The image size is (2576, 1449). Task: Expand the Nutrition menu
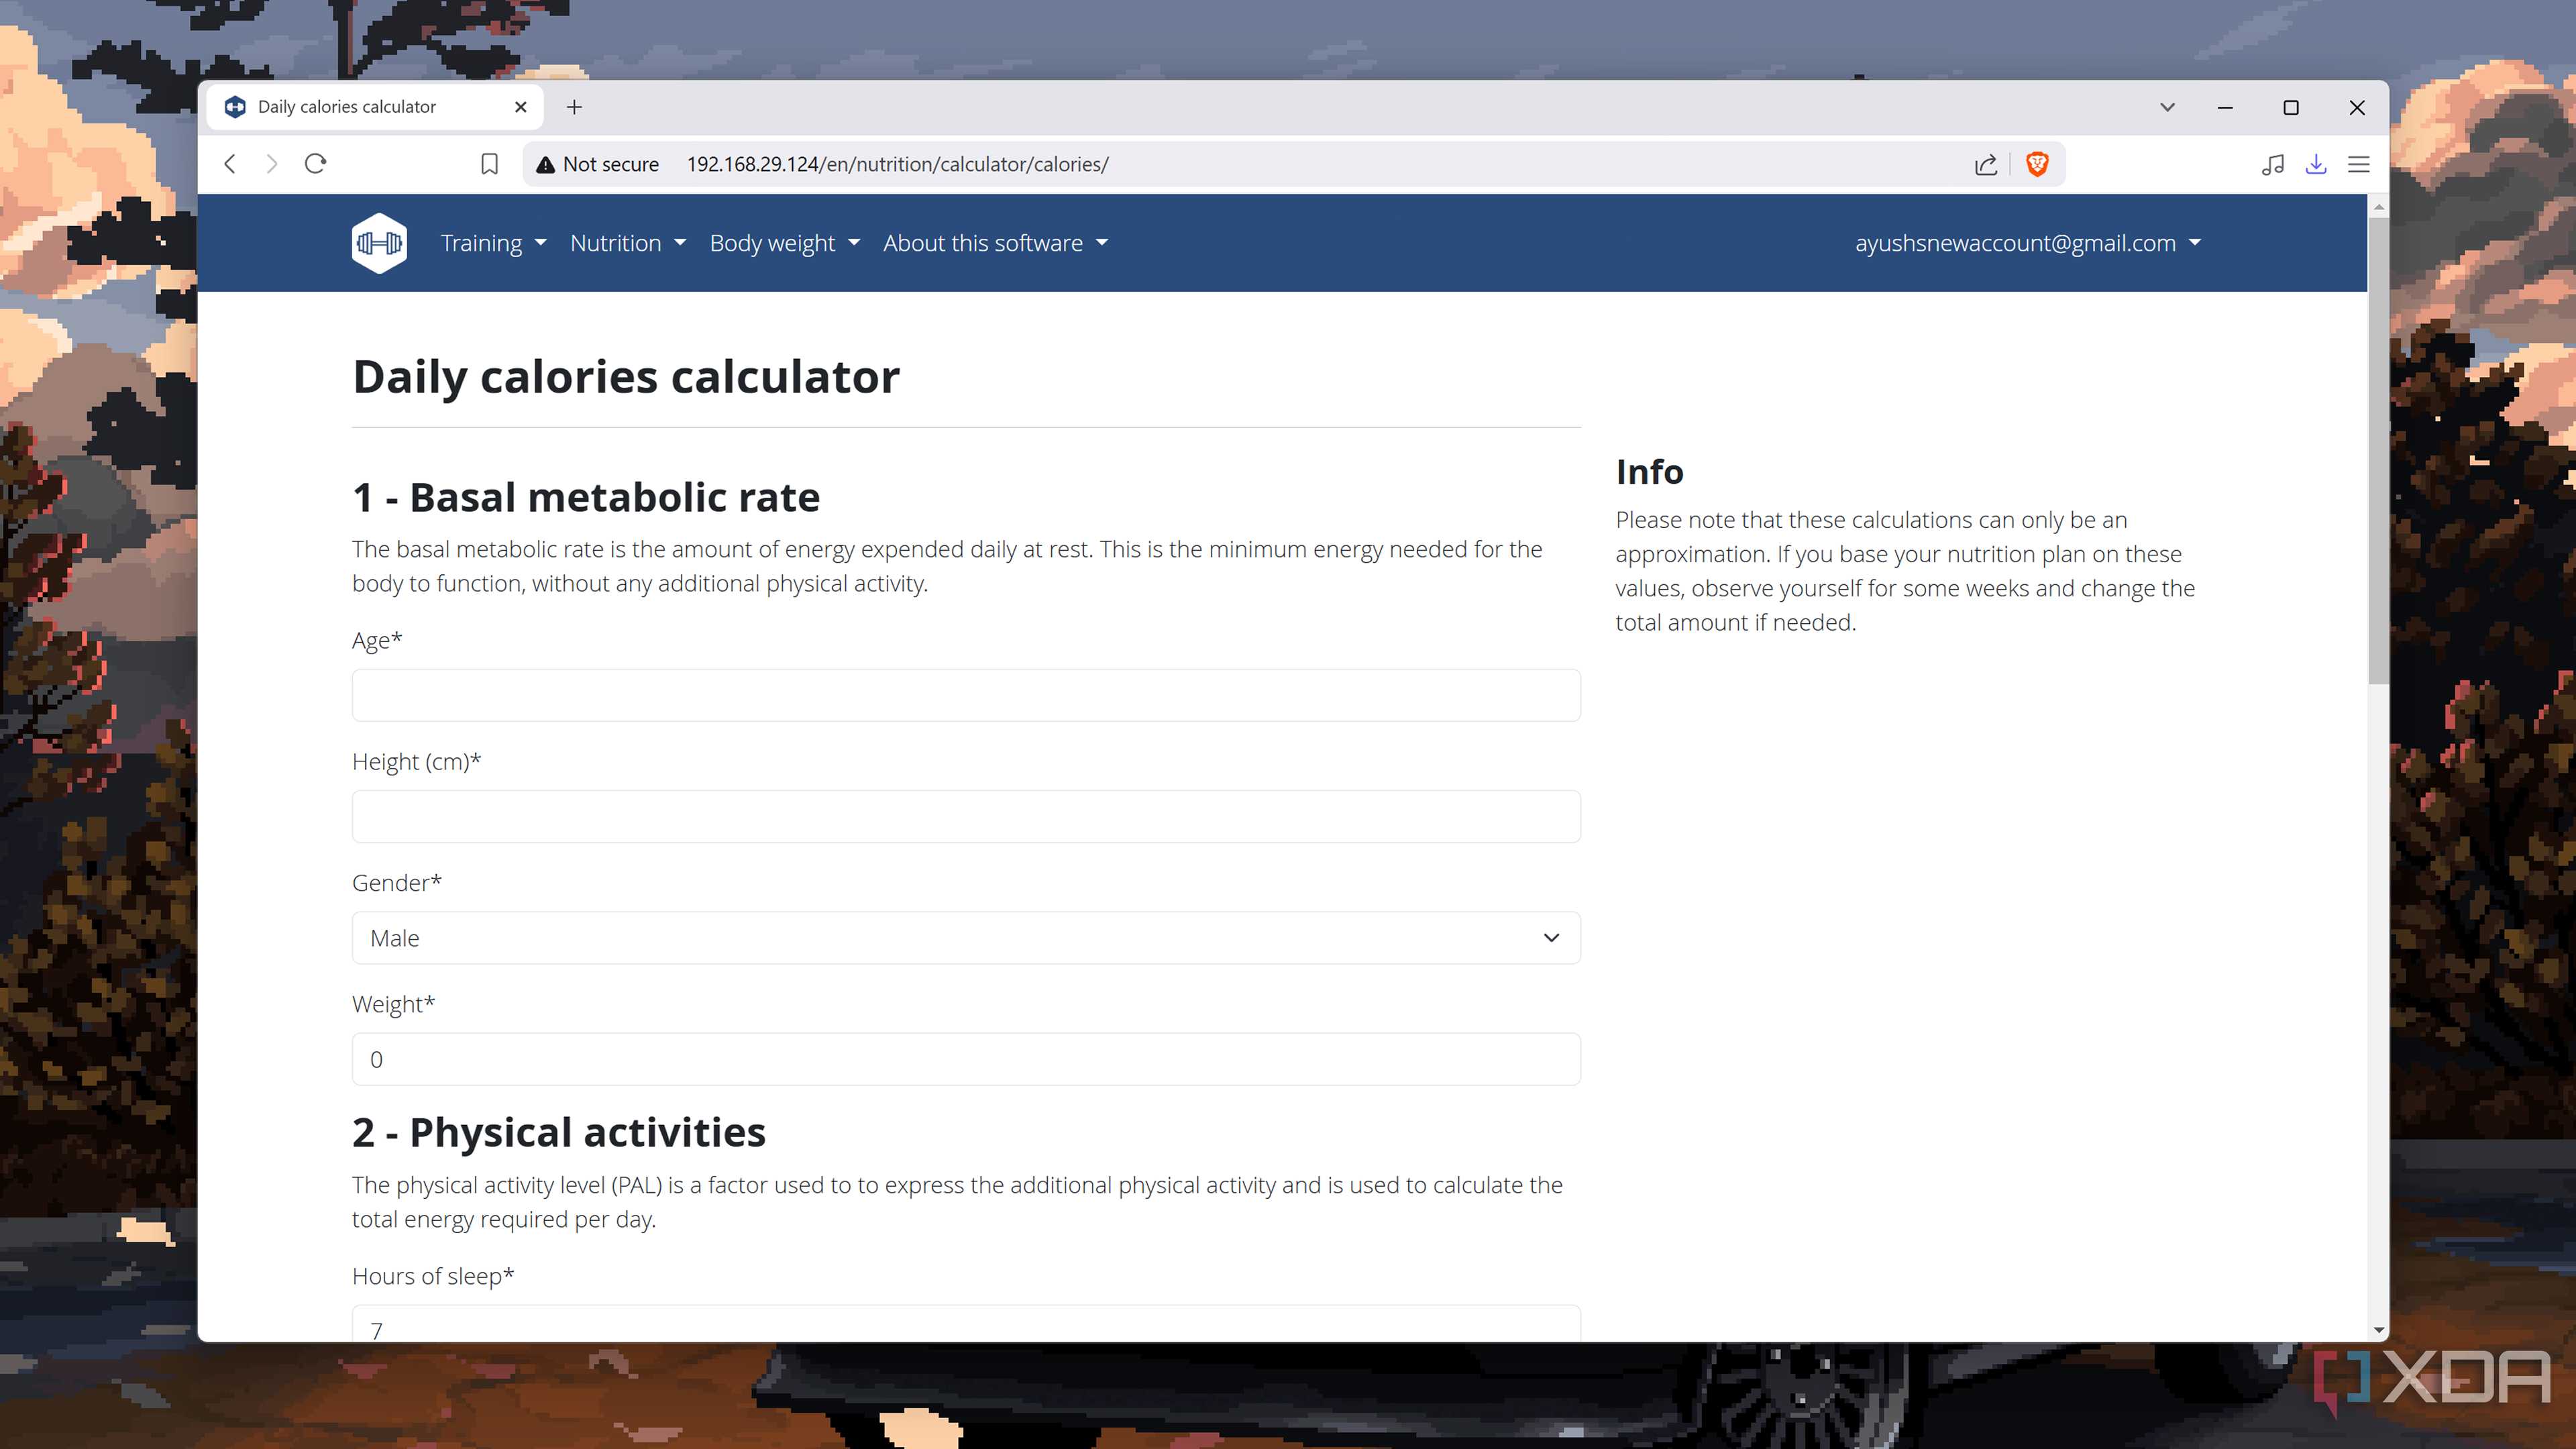pos(627,243)
